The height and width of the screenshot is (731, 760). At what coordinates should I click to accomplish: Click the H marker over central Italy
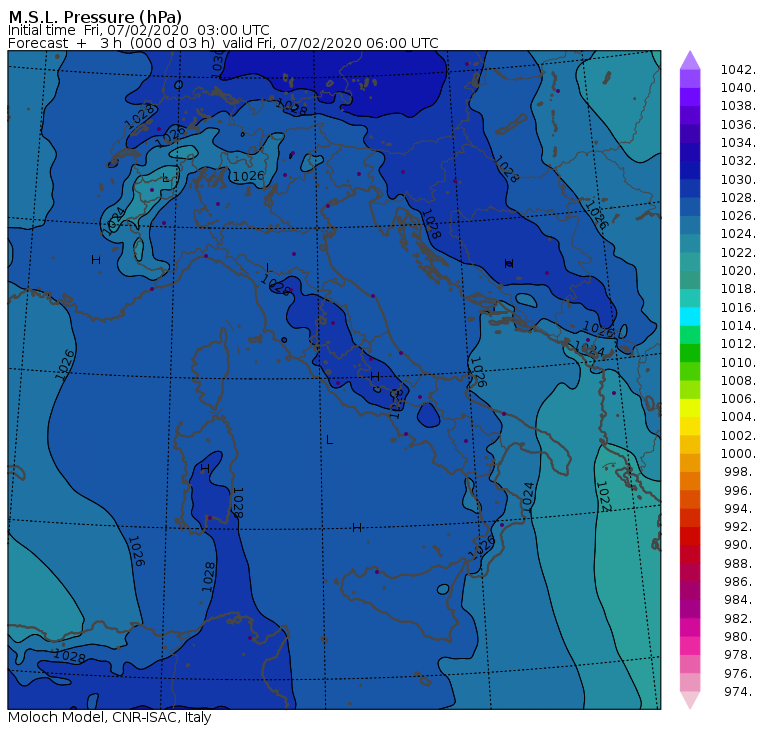click(375, 376)
